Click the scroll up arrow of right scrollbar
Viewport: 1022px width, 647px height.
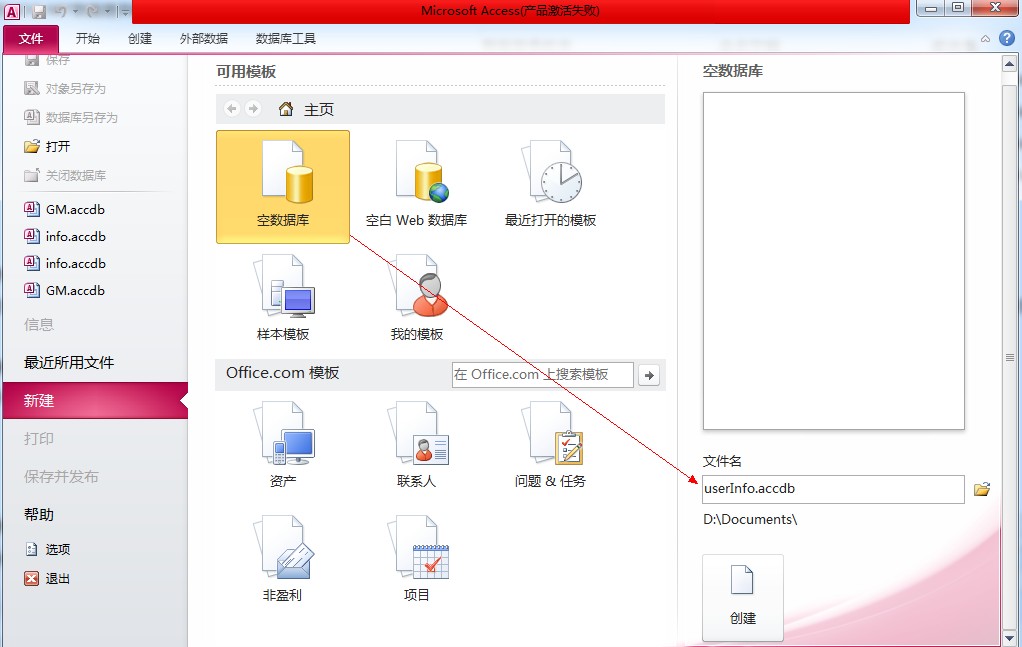point(1009,64)
